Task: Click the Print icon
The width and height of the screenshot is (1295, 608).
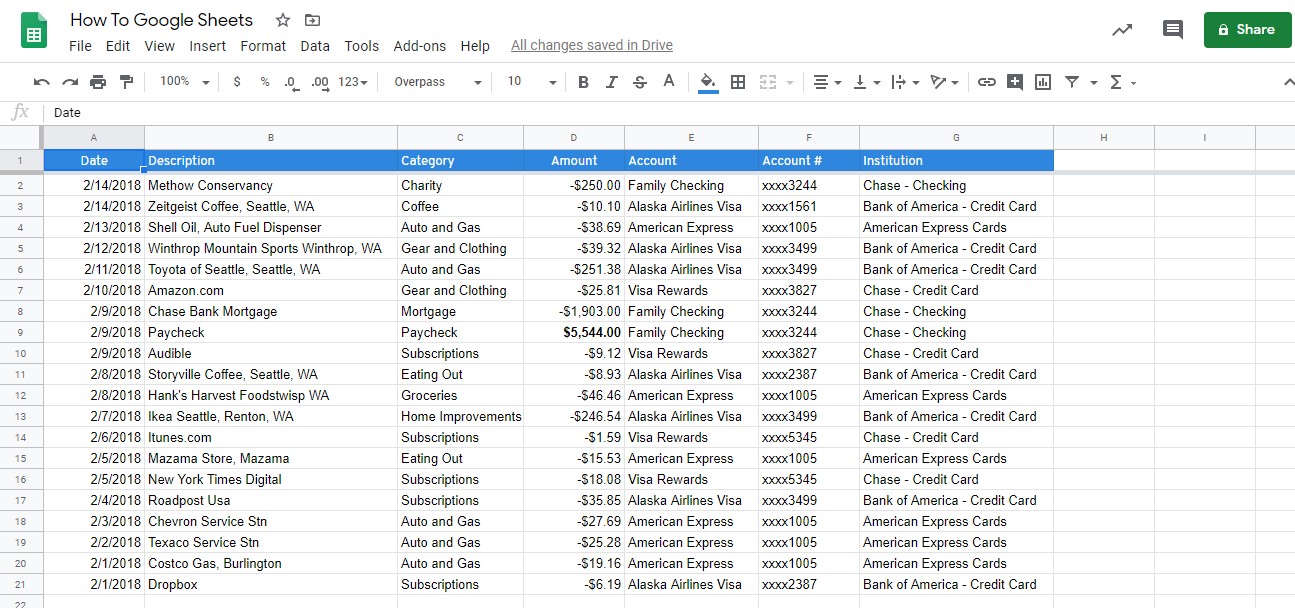Action: coord(98,82)
